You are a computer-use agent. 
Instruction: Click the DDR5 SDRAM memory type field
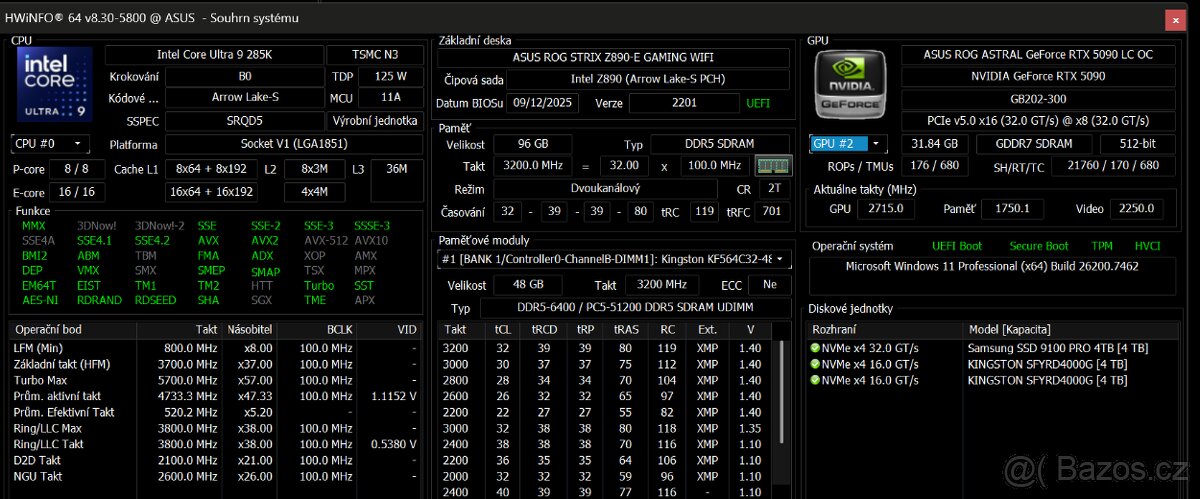(x=720, y=144)
